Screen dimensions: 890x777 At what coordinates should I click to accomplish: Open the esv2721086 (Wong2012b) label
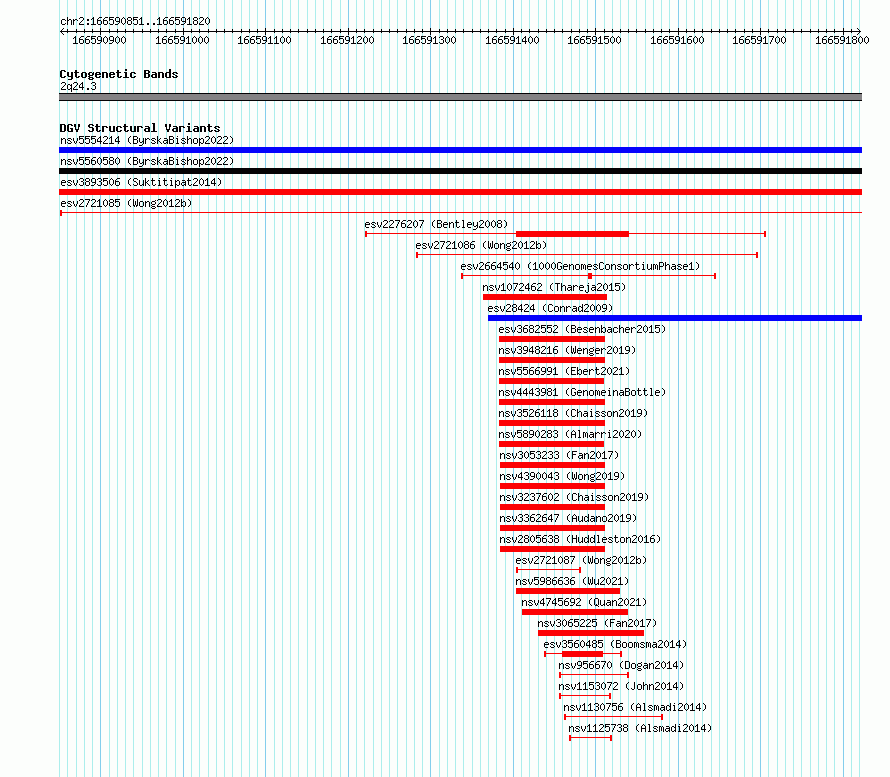(481, 245)
